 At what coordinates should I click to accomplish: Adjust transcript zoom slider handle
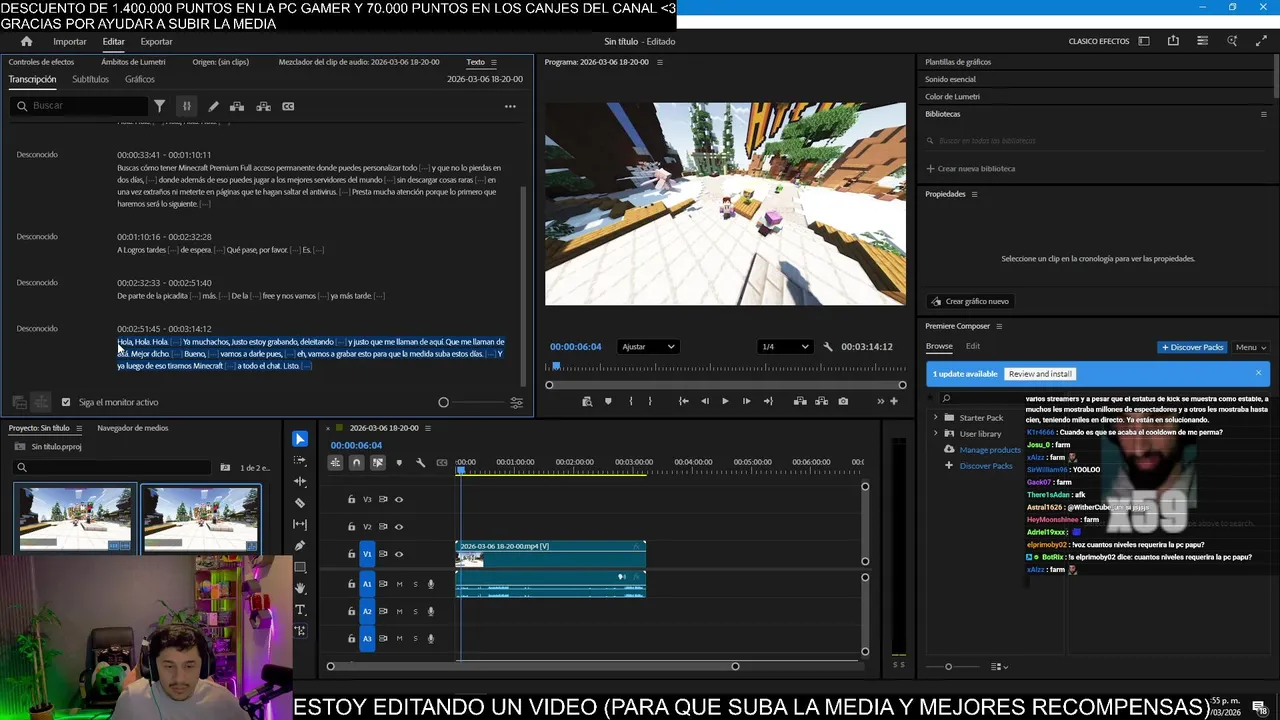pos(443,402)
